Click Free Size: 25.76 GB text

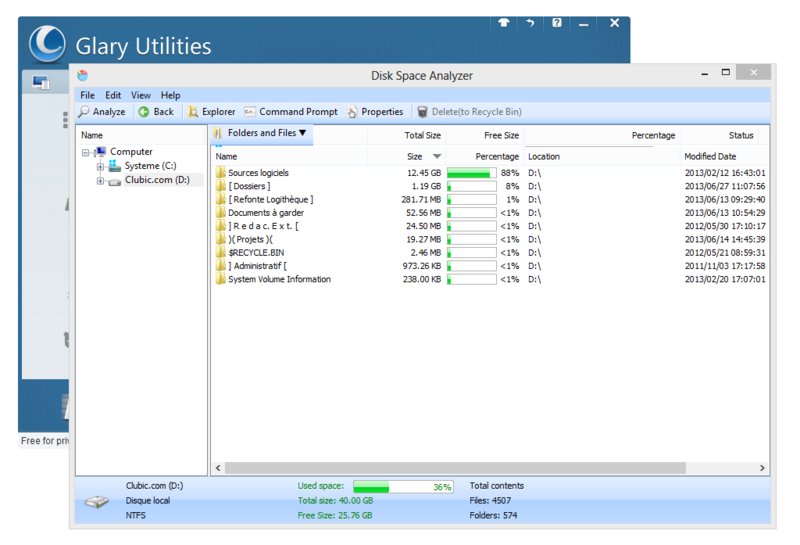coord(335,515)
